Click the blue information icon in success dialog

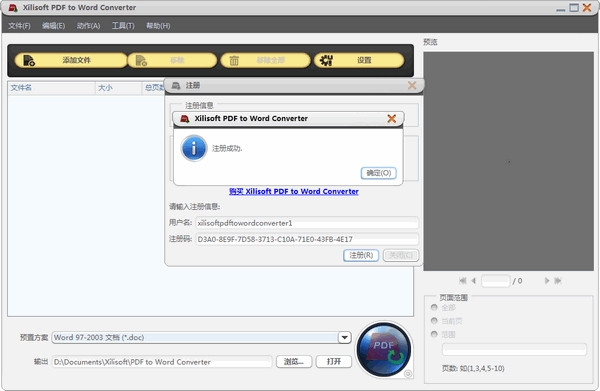tap(194, 148)
